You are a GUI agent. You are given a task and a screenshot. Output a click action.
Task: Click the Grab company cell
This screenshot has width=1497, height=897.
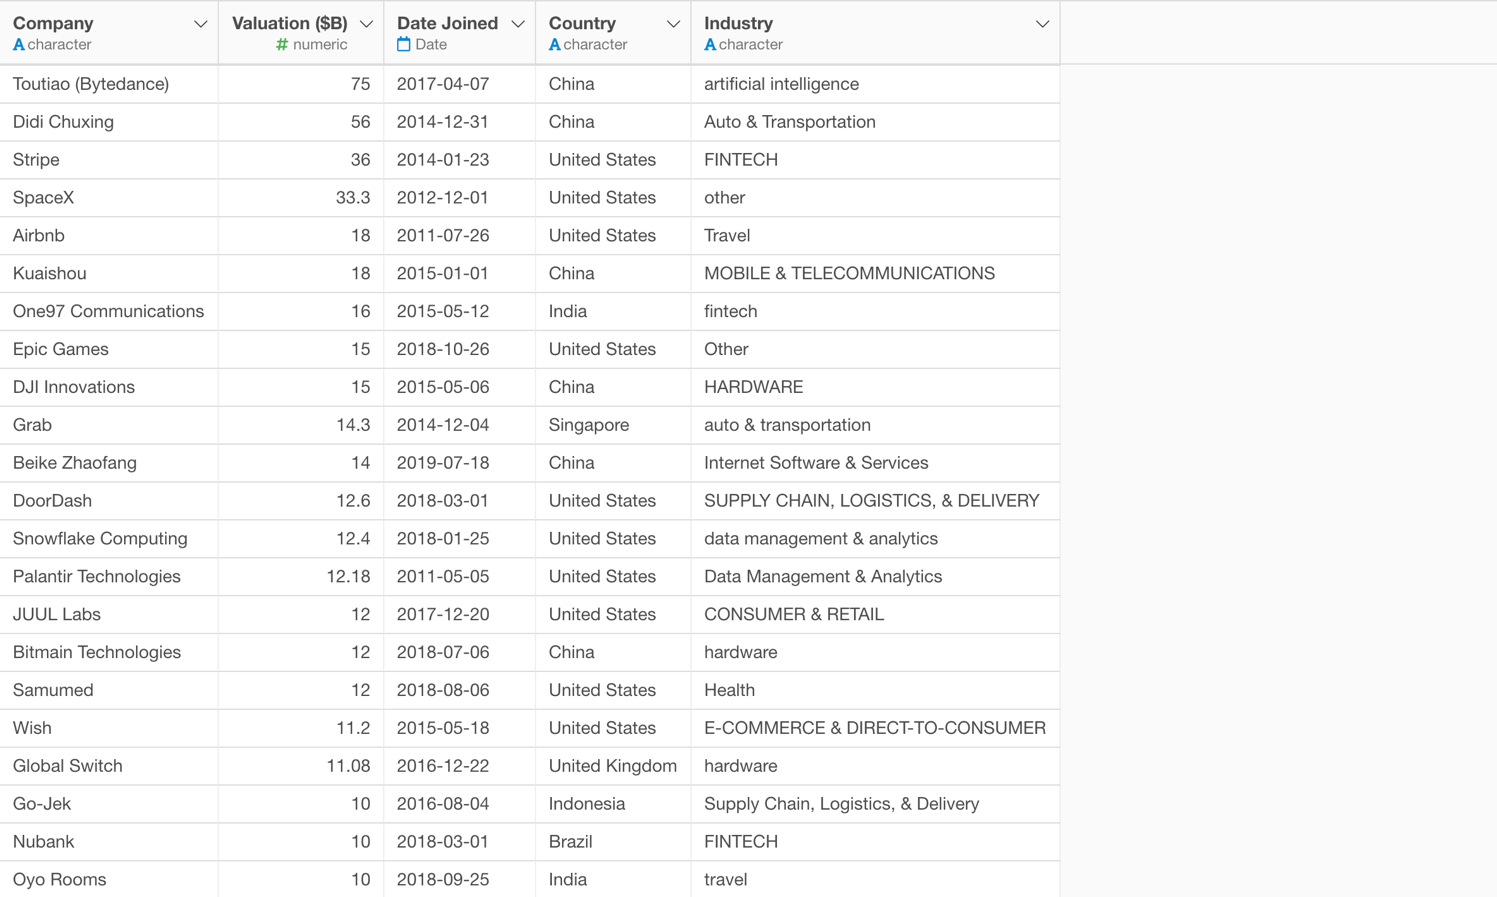[109, 425]
